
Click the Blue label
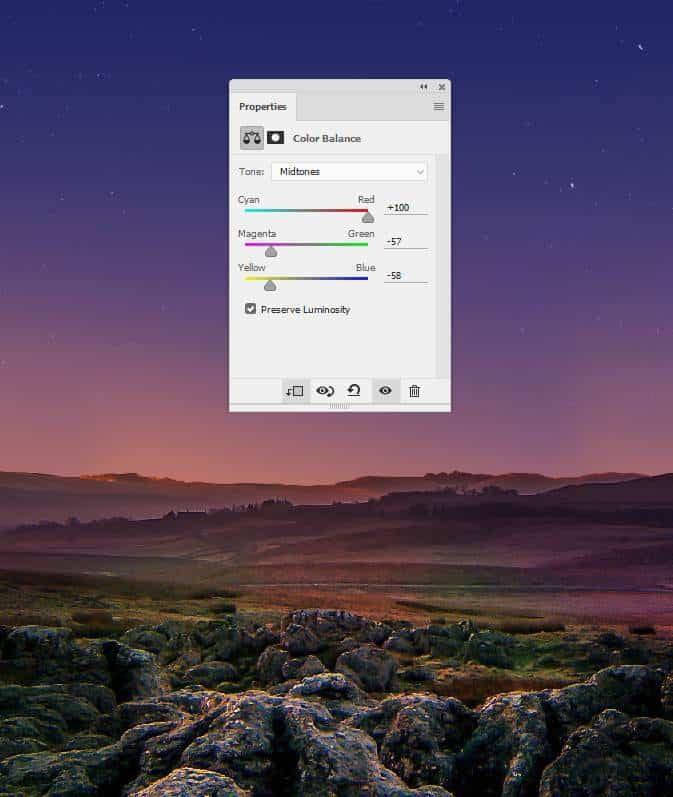(365, 267)
